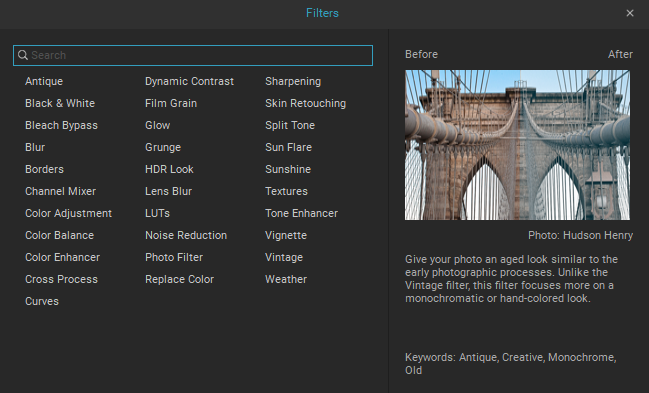Viewport: 649px width, 393px height.
Task: Click the magnifier icon in the search box
Action: [23, 55]
